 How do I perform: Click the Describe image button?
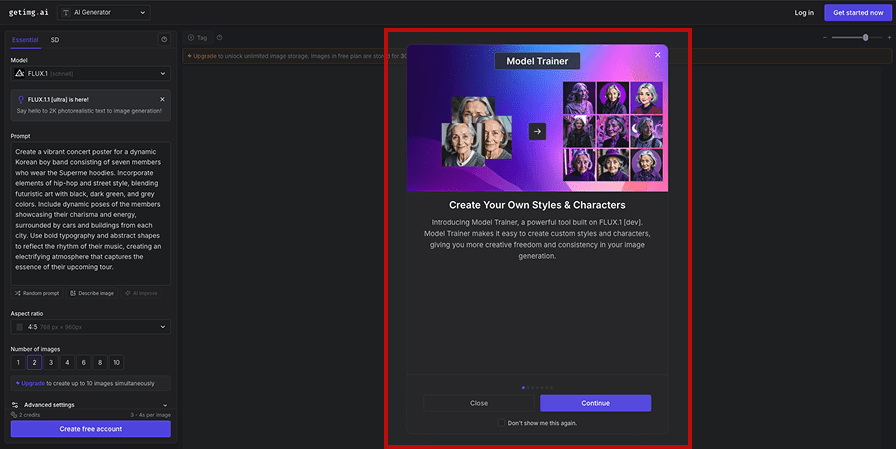[92, 293]
